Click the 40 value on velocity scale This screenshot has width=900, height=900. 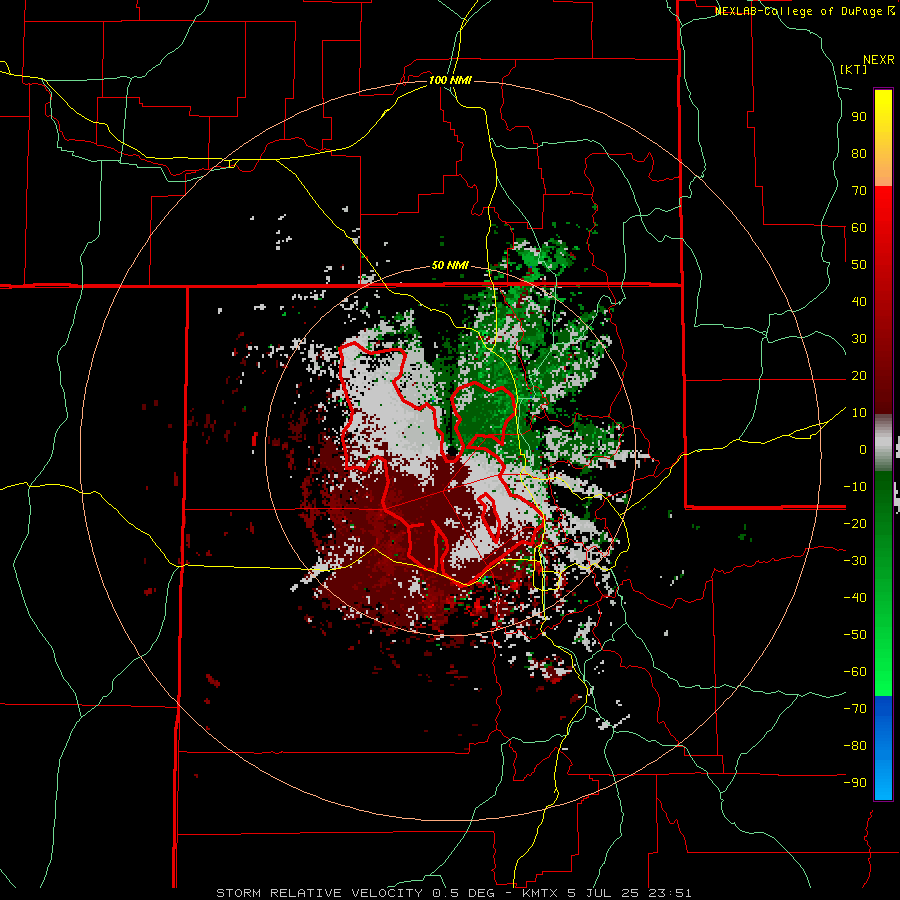point(859,301)
